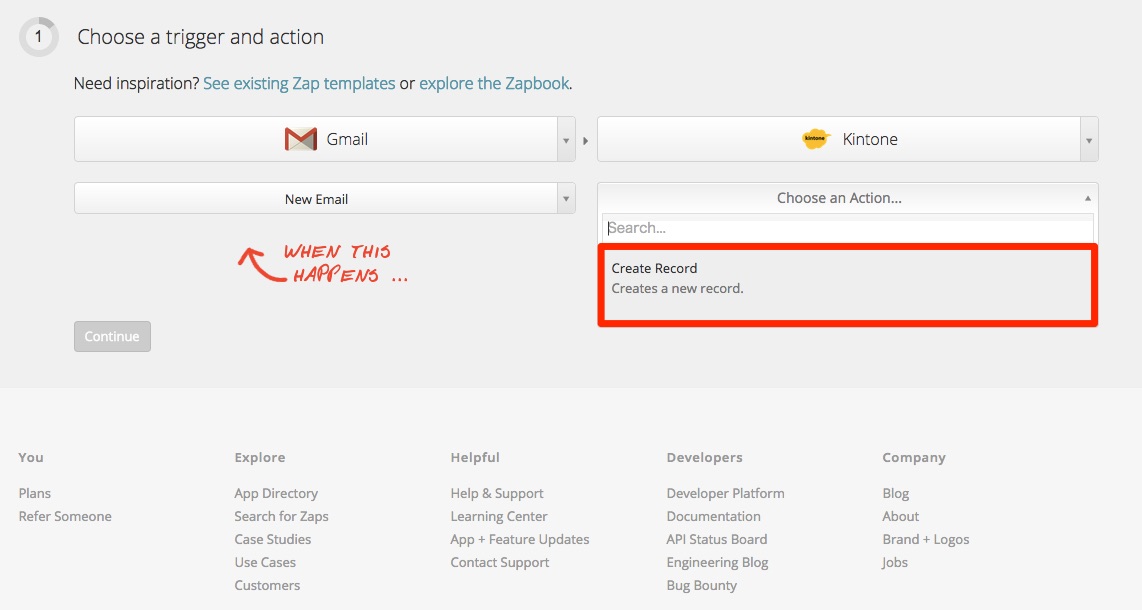Open See existing Zap templates link
The width and height of the screenshot is (1142, 610).
[299, 84]
